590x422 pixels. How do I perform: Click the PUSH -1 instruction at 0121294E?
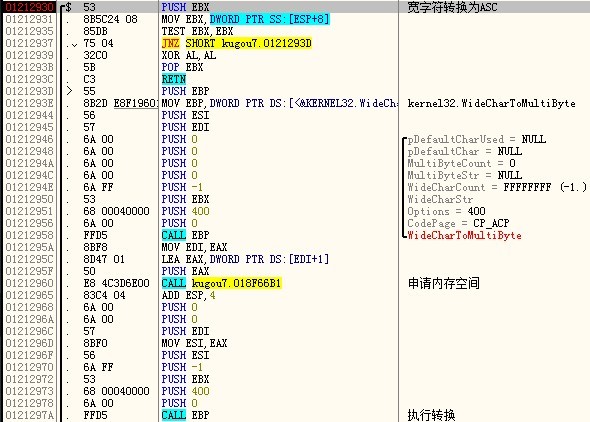tap(182, 187)
